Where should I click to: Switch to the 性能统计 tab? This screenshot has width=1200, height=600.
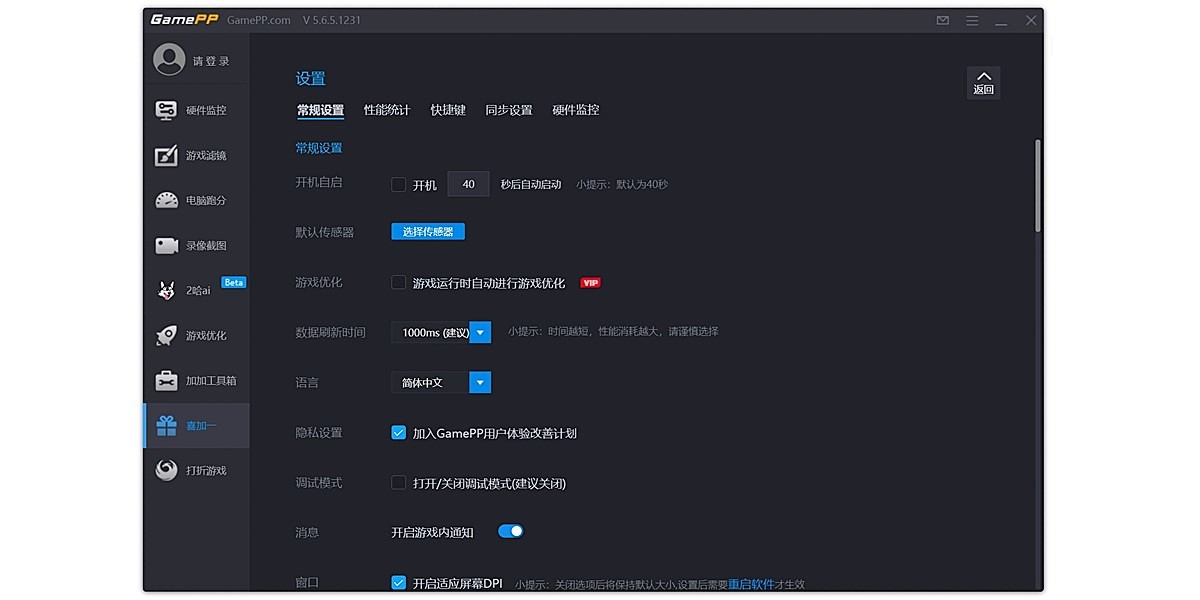click(x=386, y=110)
